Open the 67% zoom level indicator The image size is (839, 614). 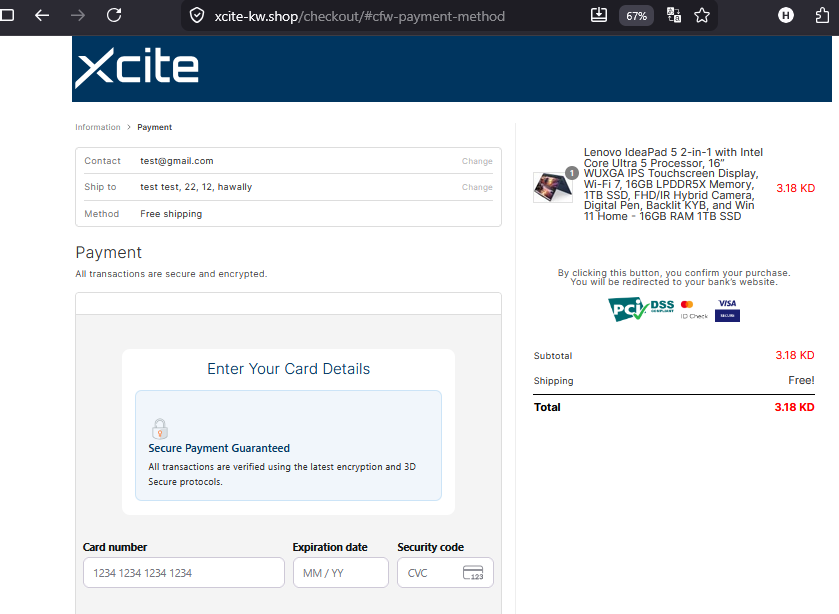coord(636,16)
